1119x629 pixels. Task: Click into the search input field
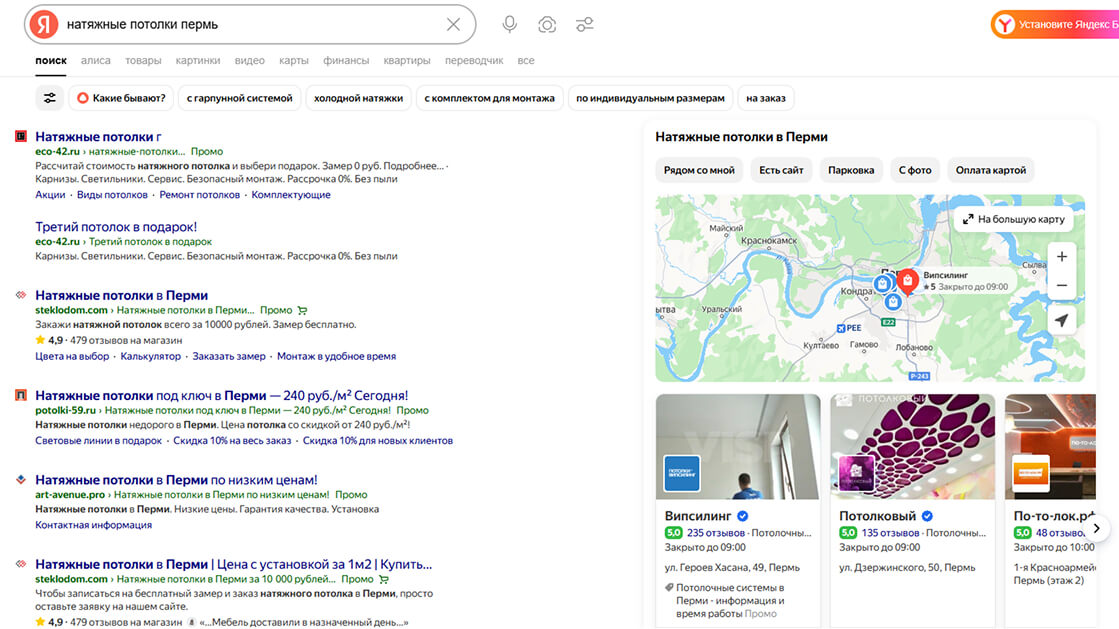[250, 24]
